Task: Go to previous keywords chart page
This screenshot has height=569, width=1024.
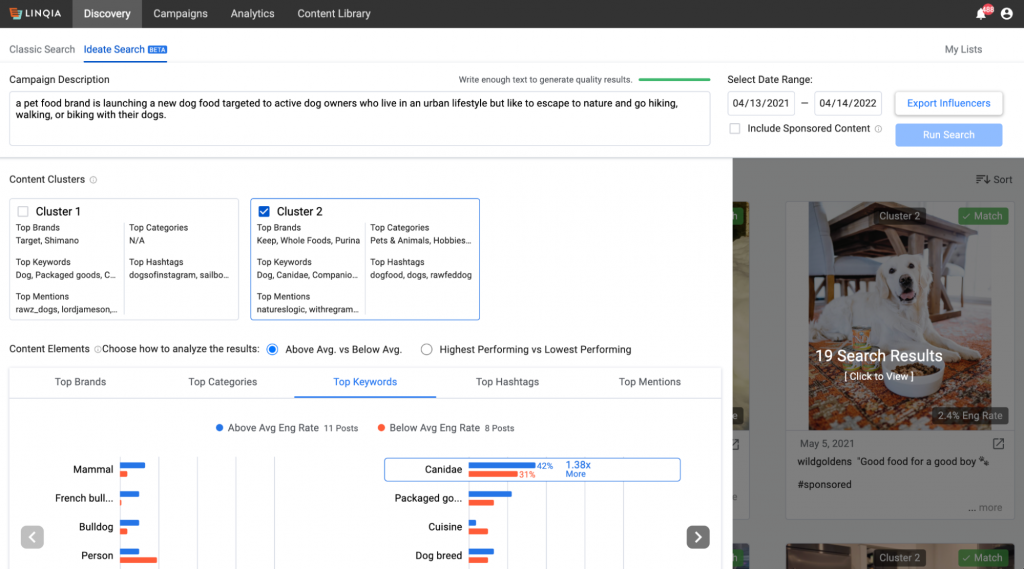Action: tap(32, 537)
